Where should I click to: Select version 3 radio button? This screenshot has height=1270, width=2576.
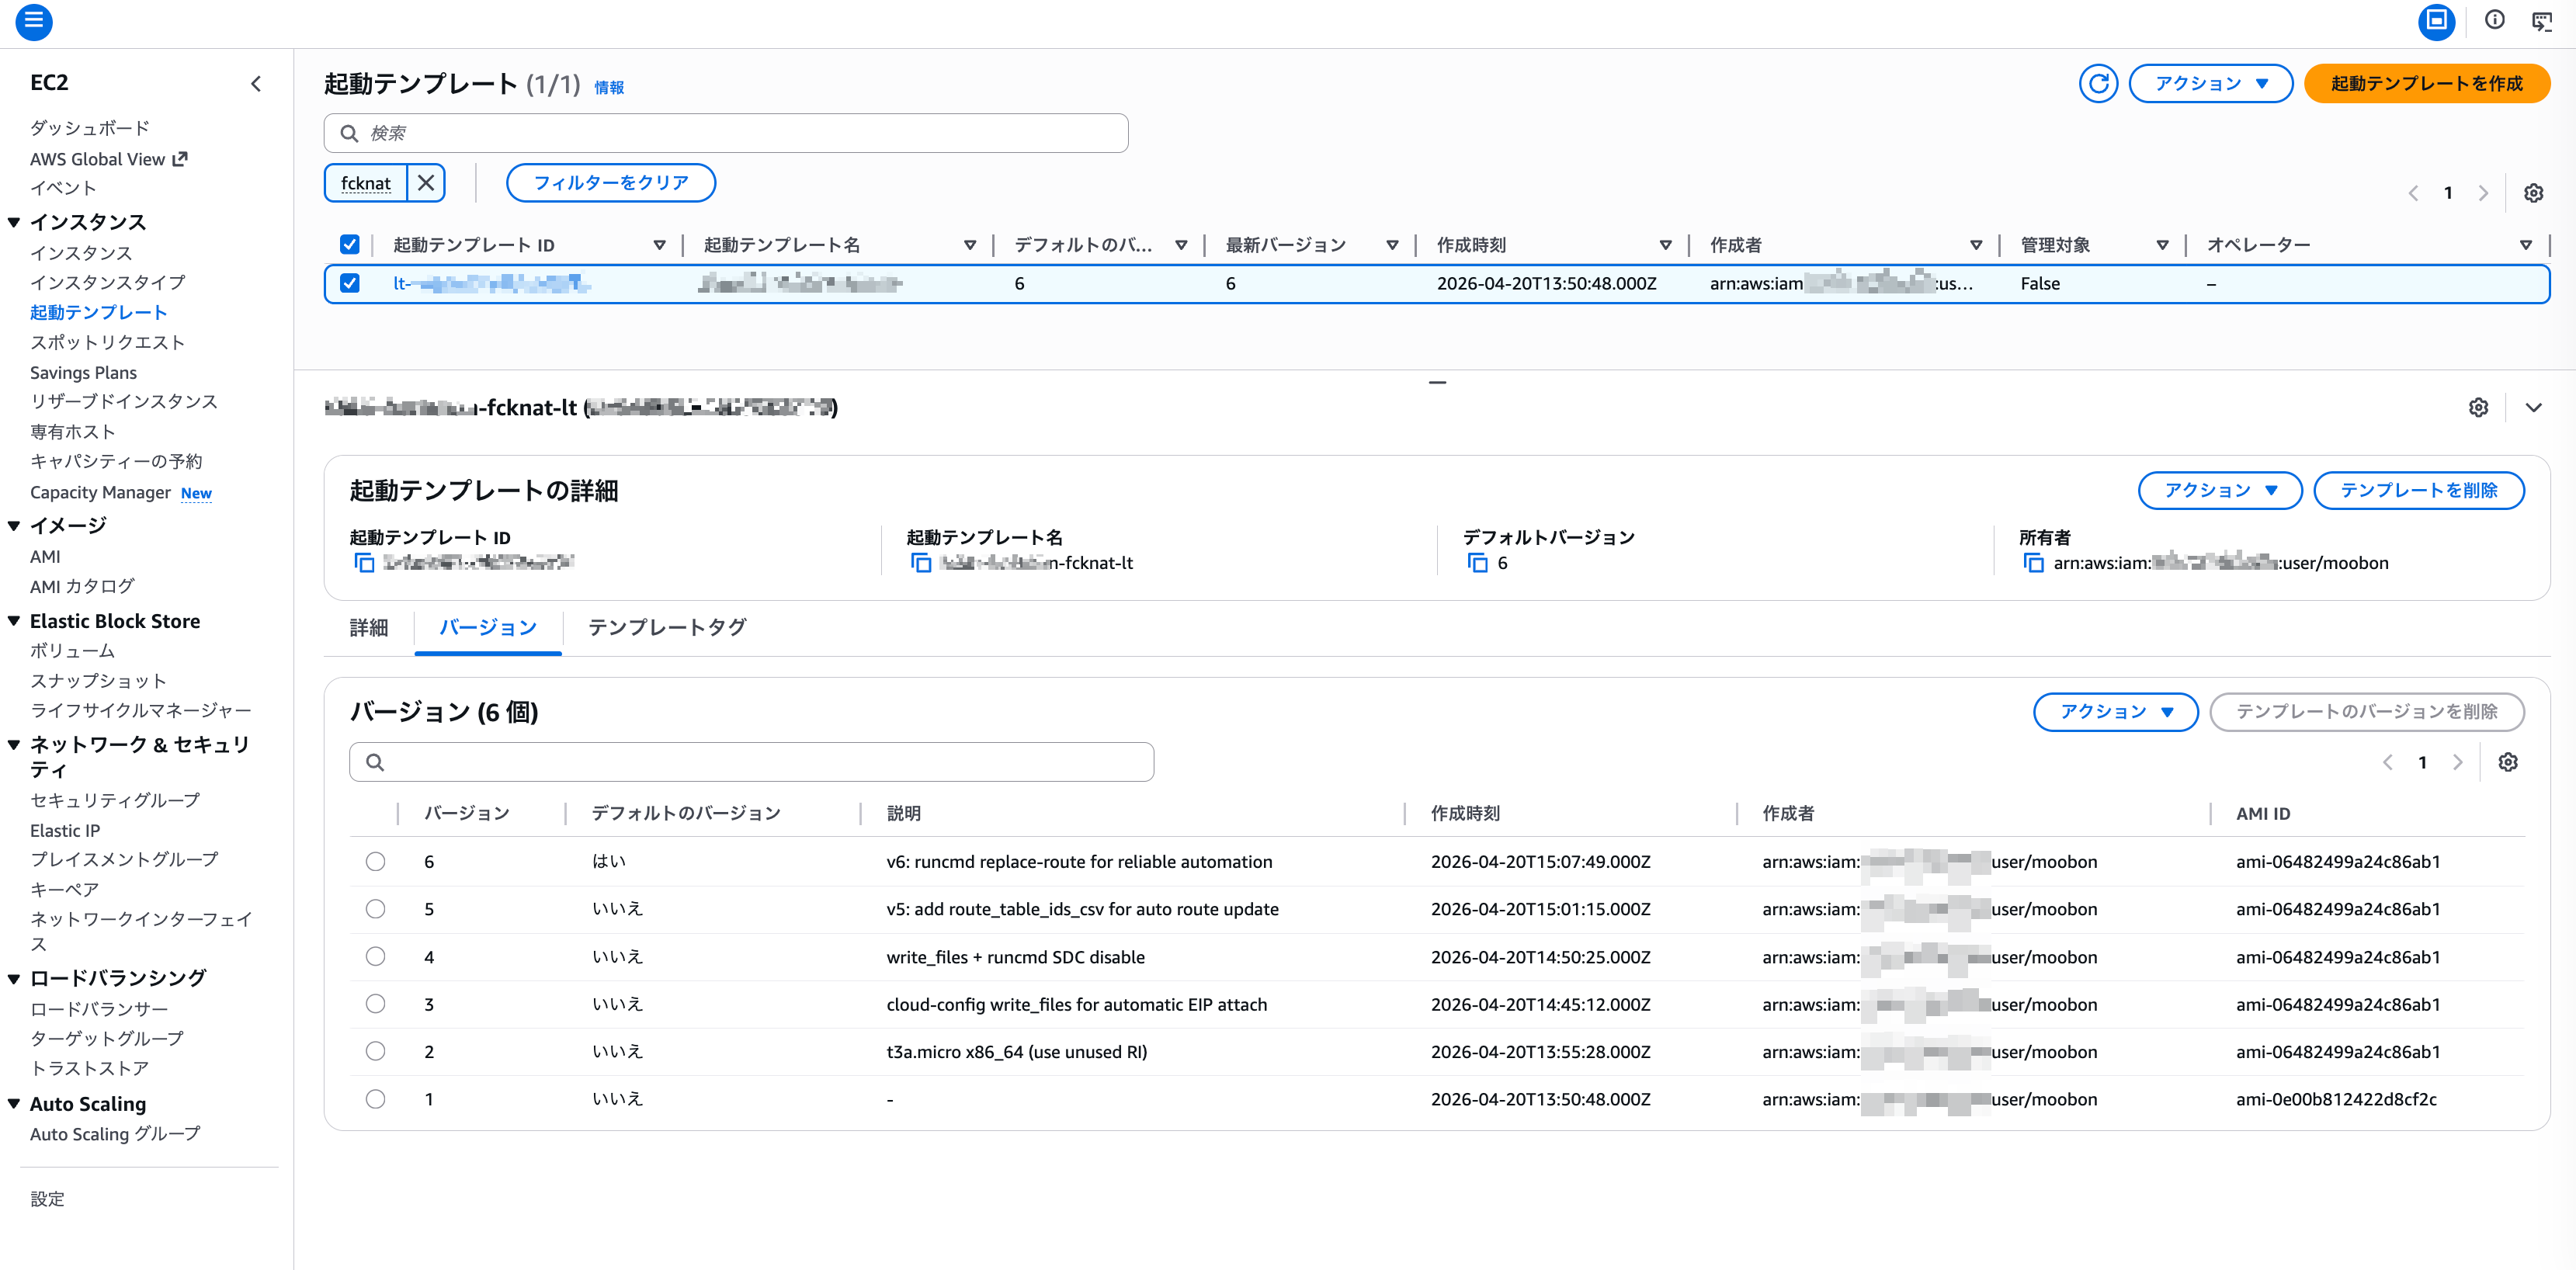click(x=375, y=1004)
